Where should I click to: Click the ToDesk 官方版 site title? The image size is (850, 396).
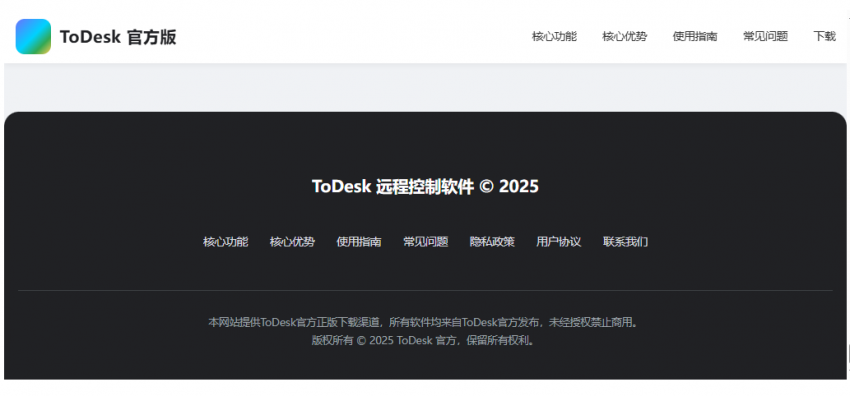pos(118,37)
